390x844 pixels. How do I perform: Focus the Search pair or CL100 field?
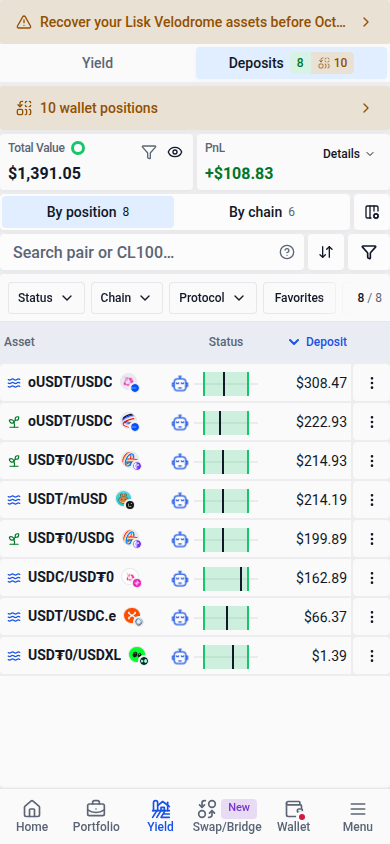(x=152, y=252)
